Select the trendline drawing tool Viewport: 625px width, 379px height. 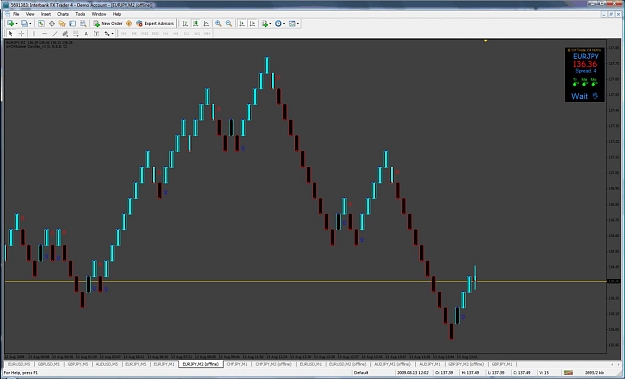tap(55, 33)
